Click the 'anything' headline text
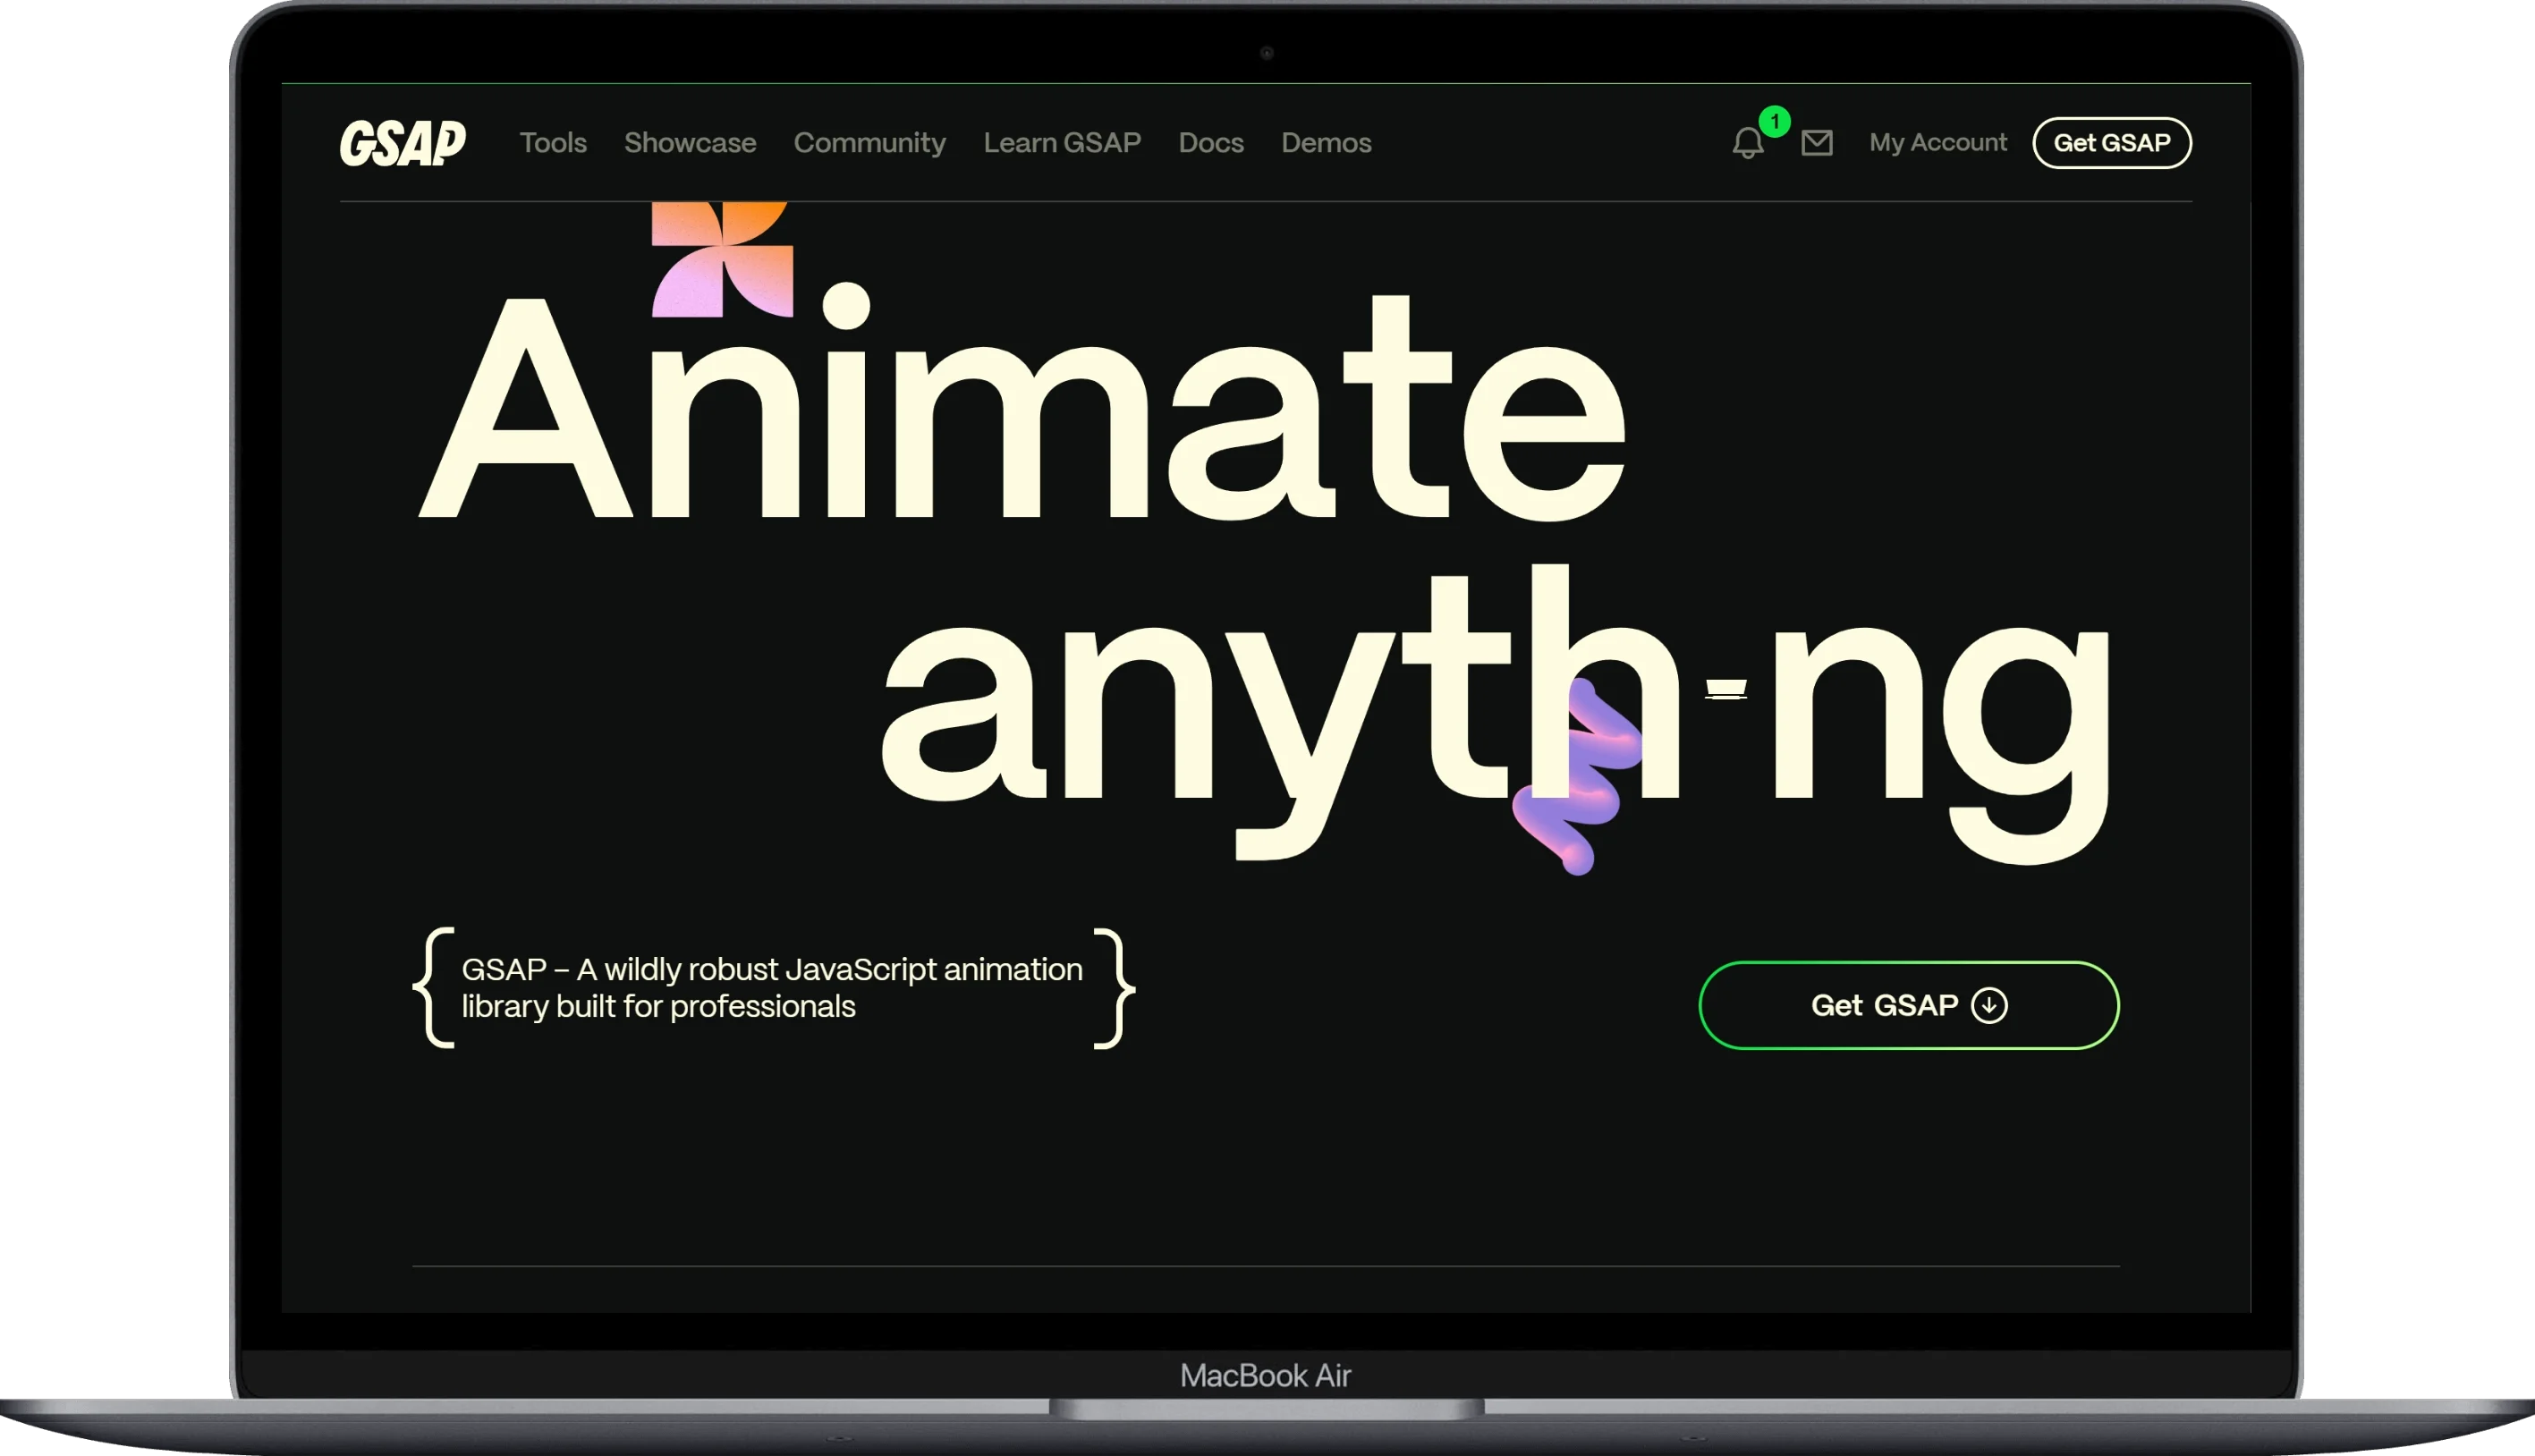2535x1456 pixels. pyautogui.click(x=1496, y=712)
